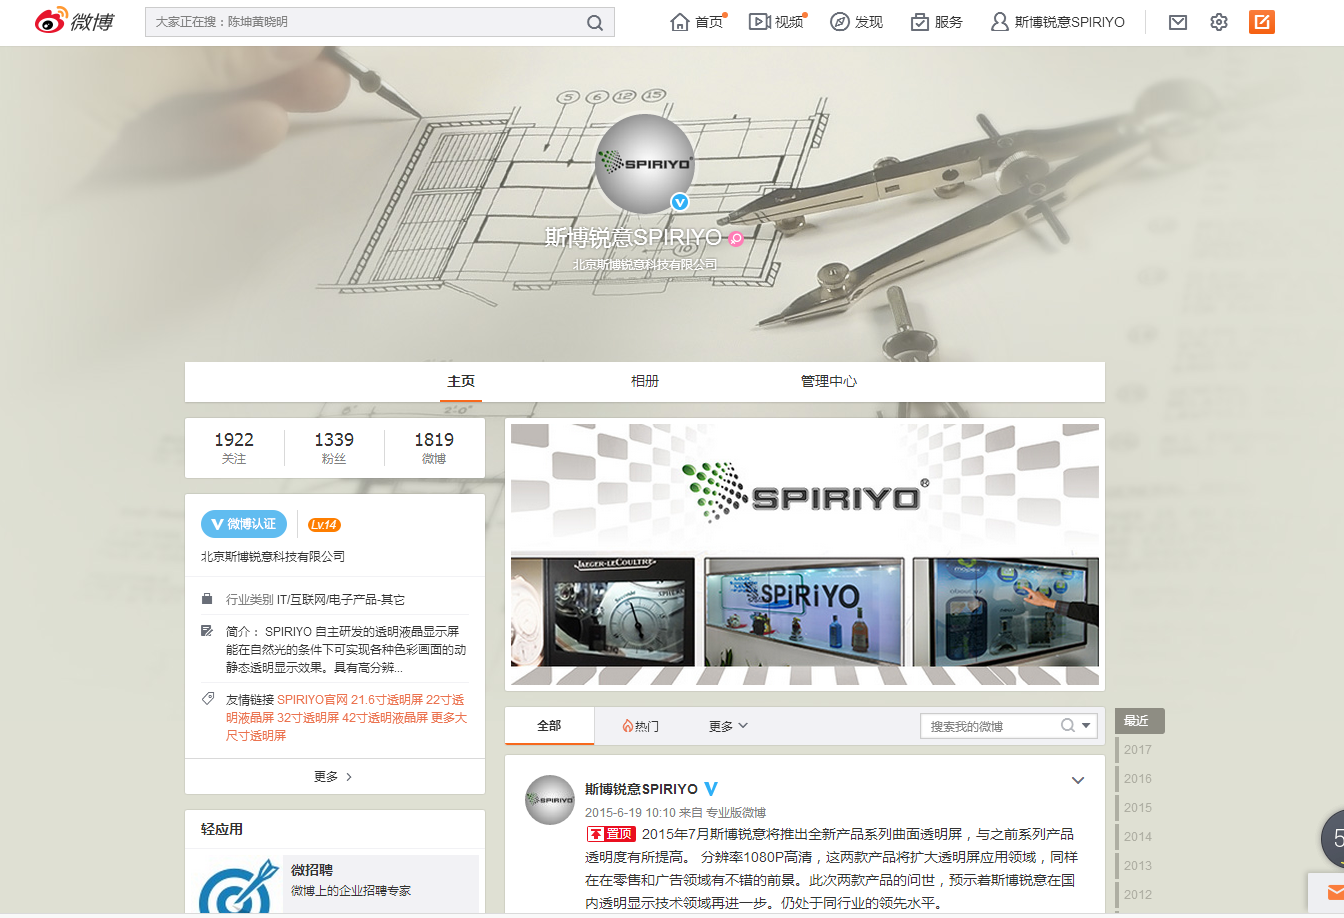Click the 友情链接 tag icon
Image resolution: width=1344 pixels, height=918 pixels.
(x=207, y=699)
